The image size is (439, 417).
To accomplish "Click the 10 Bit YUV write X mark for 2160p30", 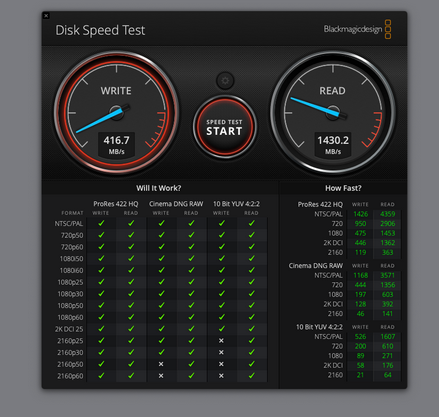I will [221, 352].
